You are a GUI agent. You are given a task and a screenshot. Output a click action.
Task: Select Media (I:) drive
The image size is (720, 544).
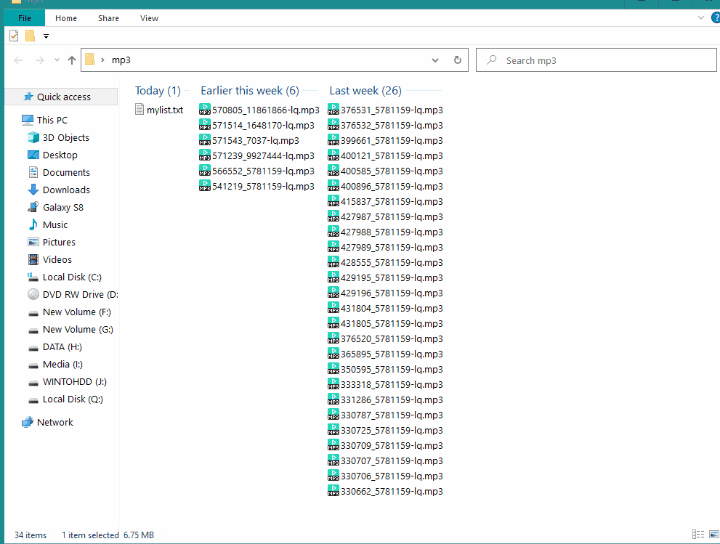(x=62, y=365)
